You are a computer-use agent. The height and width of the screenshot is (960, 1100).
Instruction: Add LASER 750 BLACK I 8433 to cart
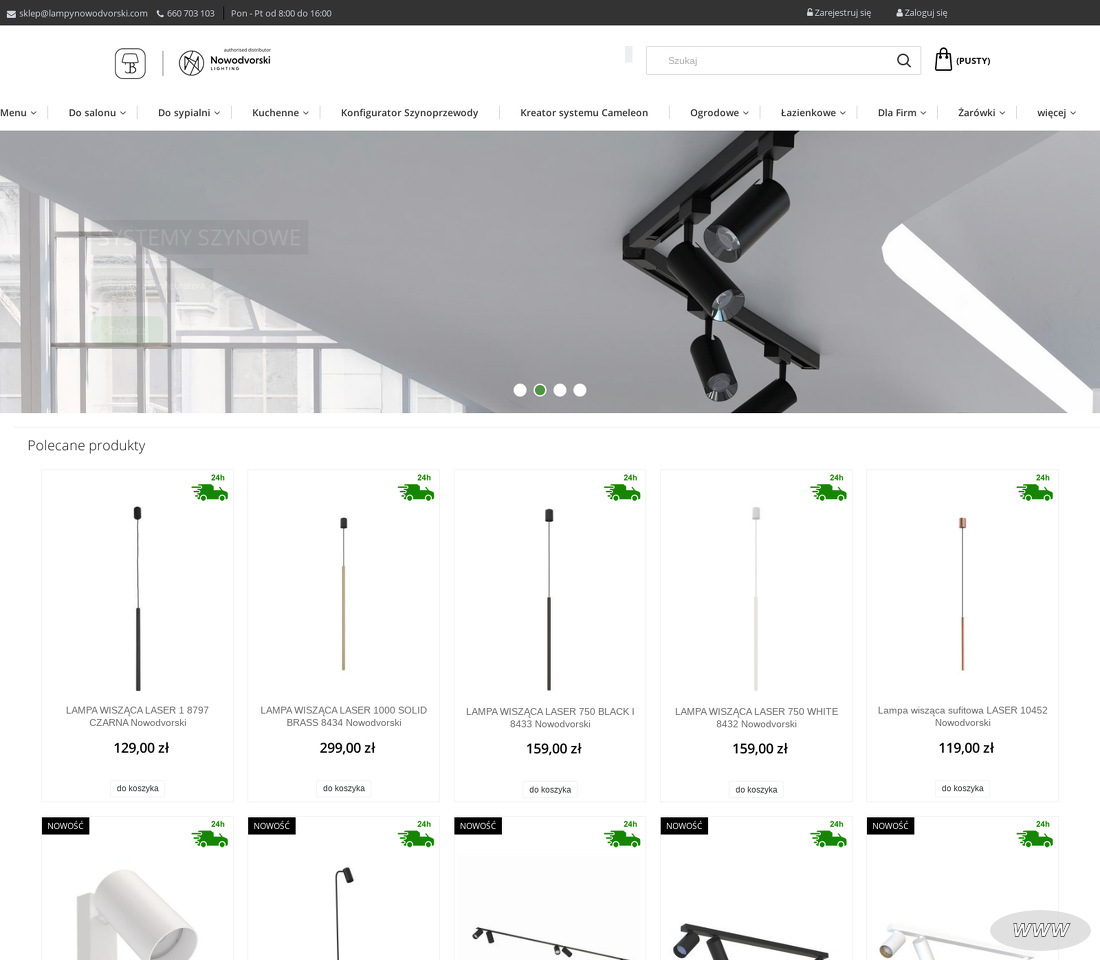coord(550,789)
